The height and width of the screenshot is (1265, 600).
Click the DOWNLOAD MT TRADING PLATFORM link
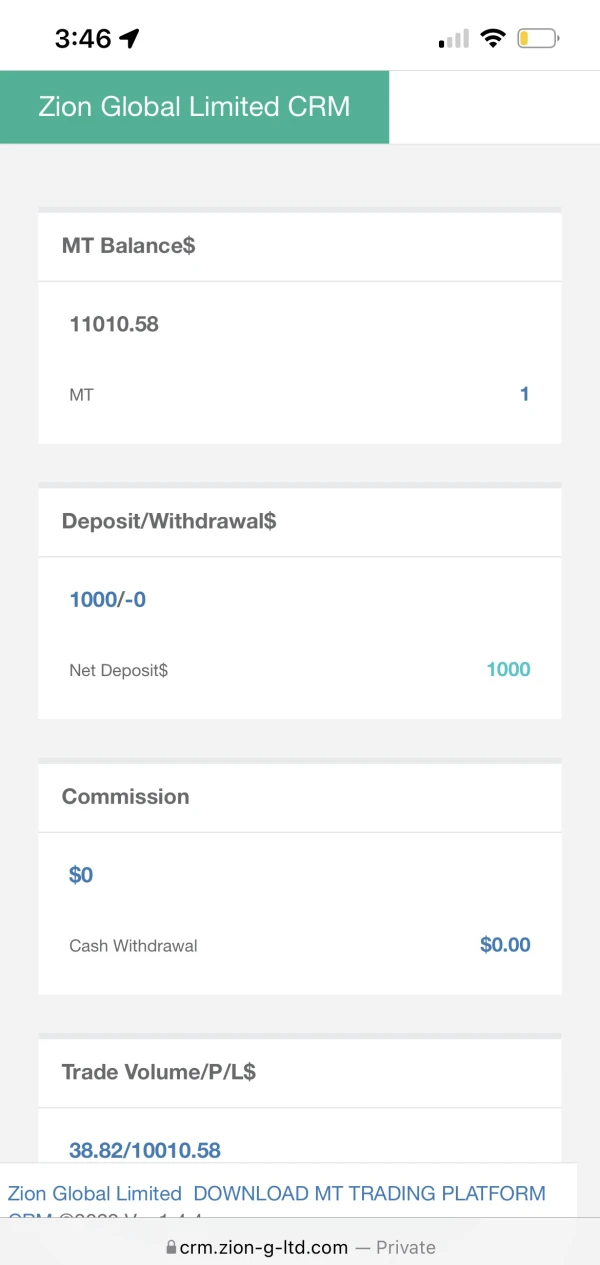click(x=369, y=1193)
